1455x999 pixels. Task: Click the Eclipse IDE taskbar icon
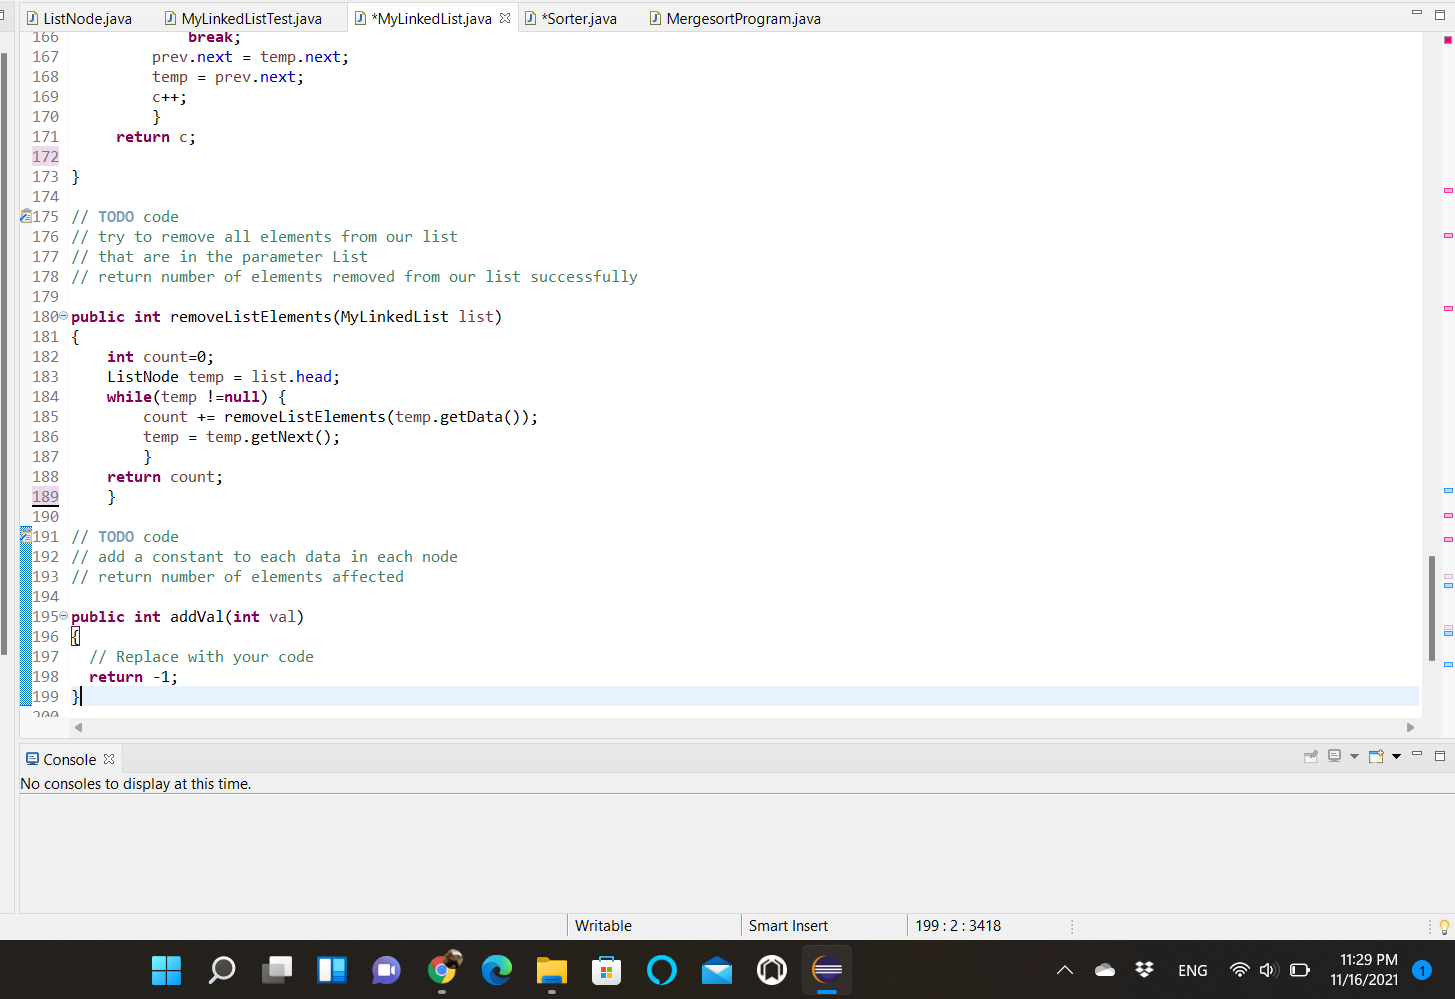tap(827, 970)
